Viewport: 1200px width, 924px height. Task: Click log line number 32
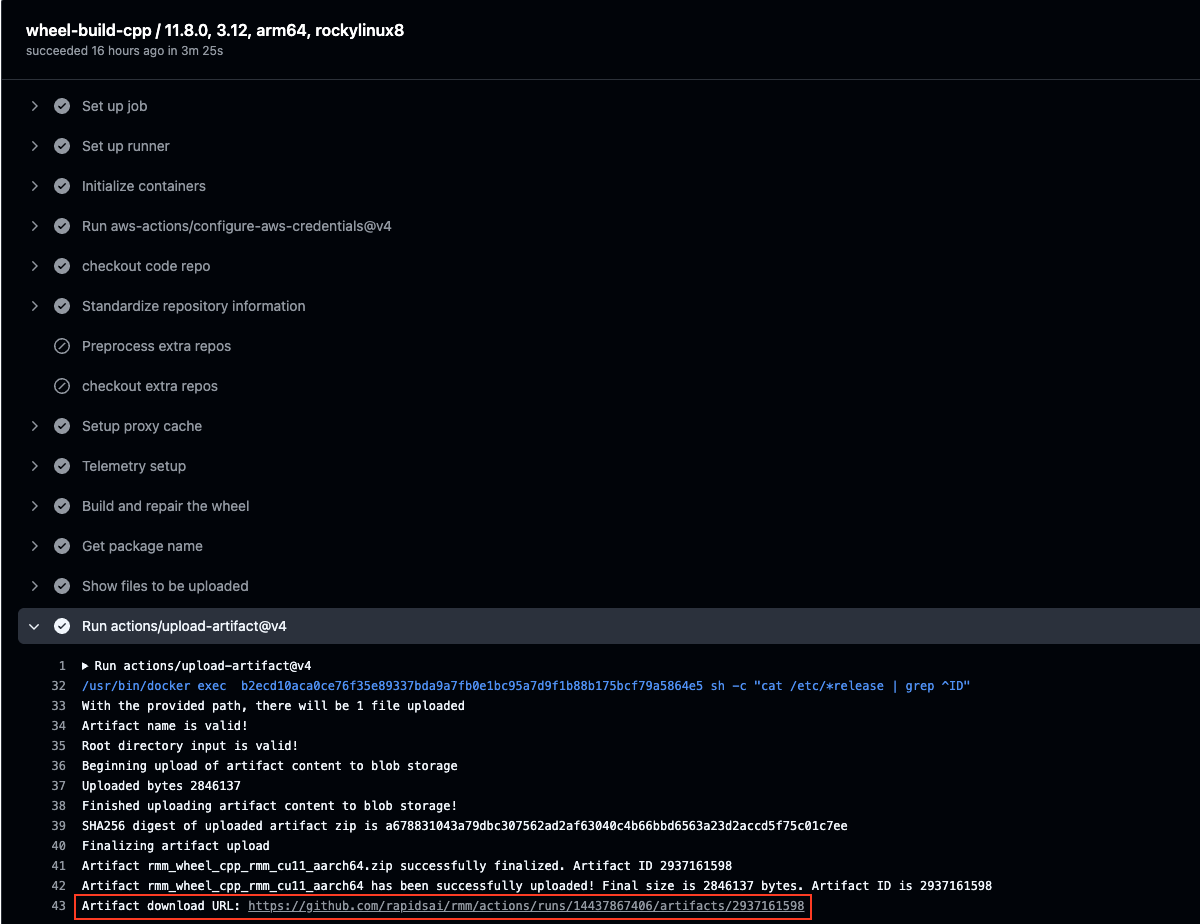tap(58, 686)
